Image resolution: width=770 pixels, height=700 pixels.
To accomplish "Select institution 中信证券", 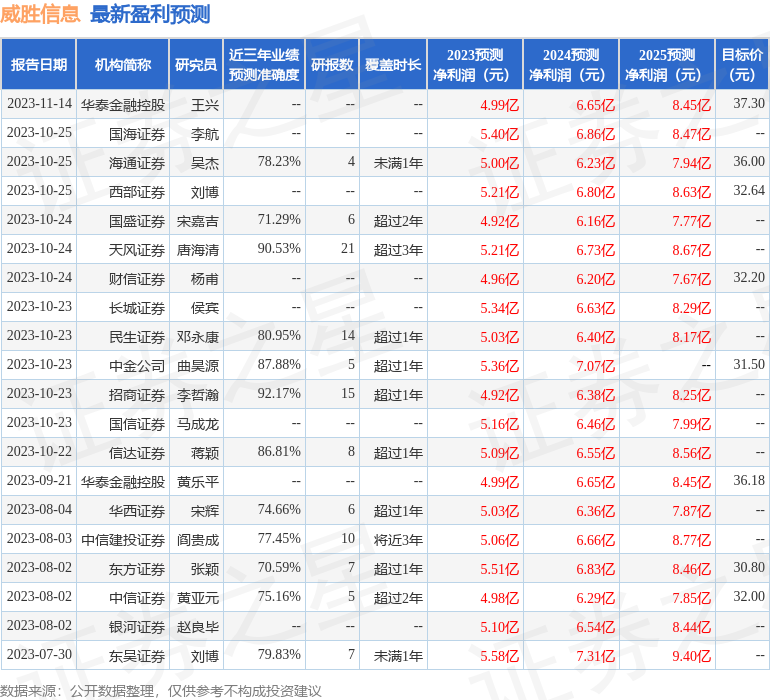I will (137, 597).
